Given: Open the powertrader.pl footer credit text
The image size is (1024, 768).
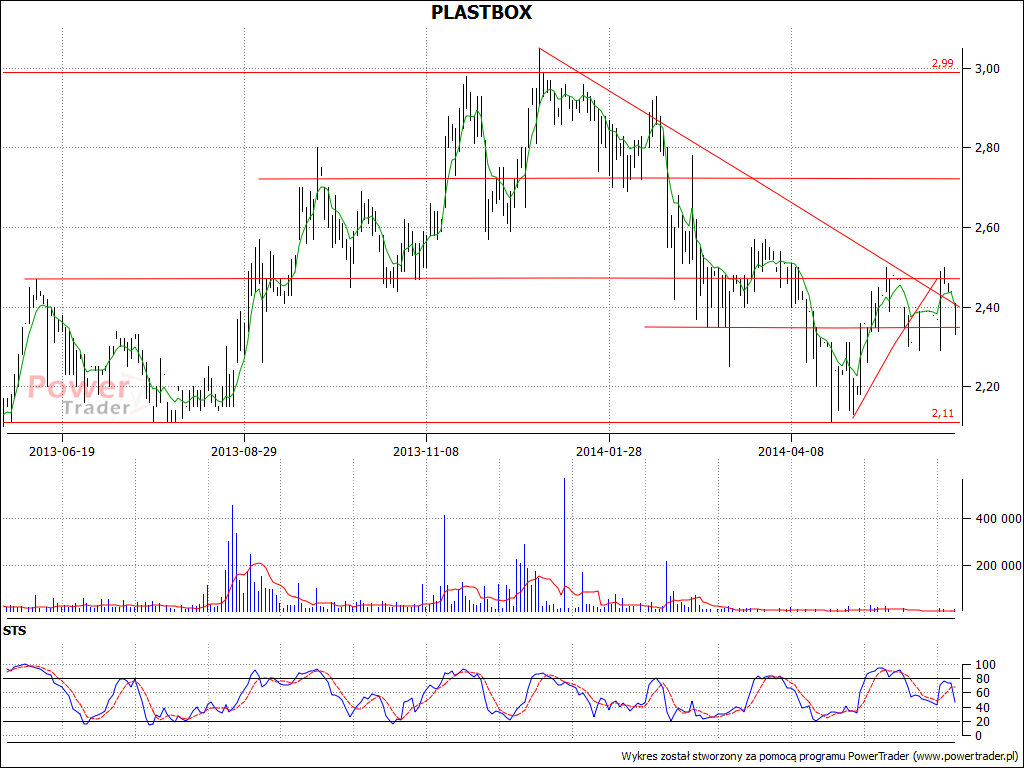Looking at the screenshot, I should (820, 756).
